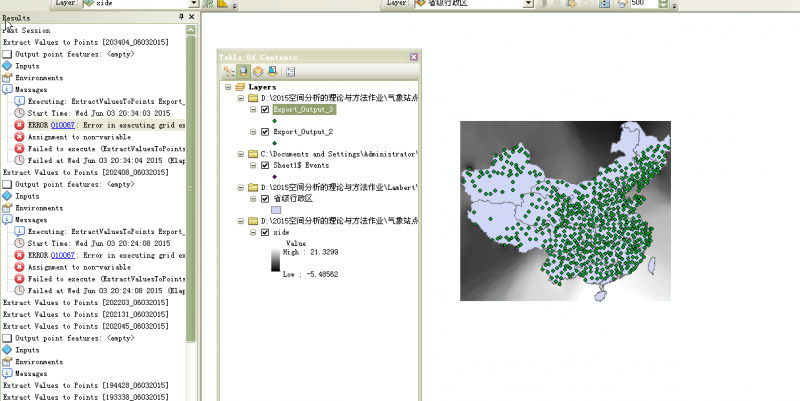Image resolution: width=800 pixels, height=401 pixels.
Task: Click the Environments icon under run 203404
Action: coord(7,78)
